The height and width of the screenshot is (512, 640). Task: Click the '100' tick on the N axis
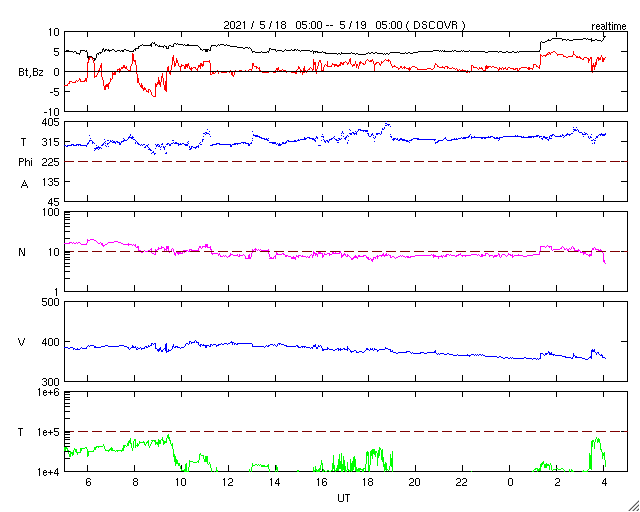51,212
